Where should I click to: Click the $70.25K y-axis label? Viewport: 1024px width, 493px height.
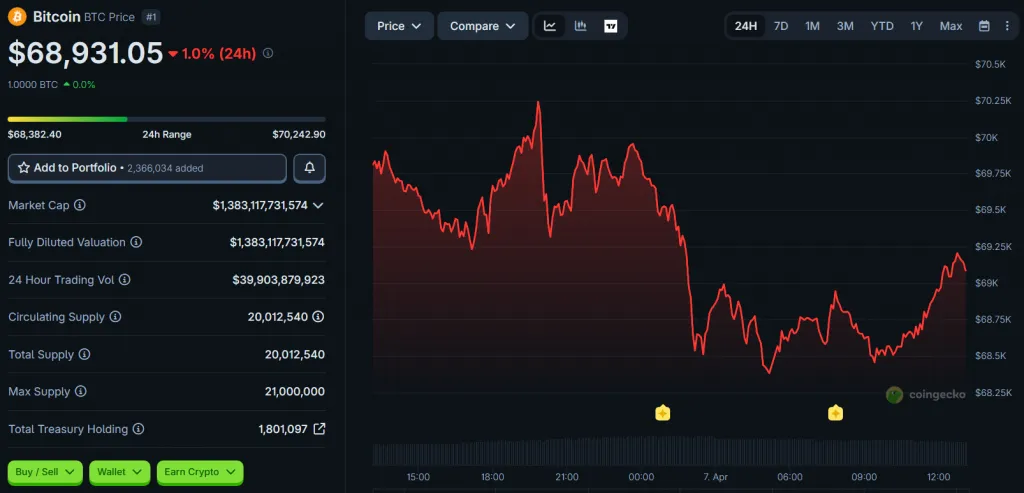pyautogui.click(x=993, y=101)
